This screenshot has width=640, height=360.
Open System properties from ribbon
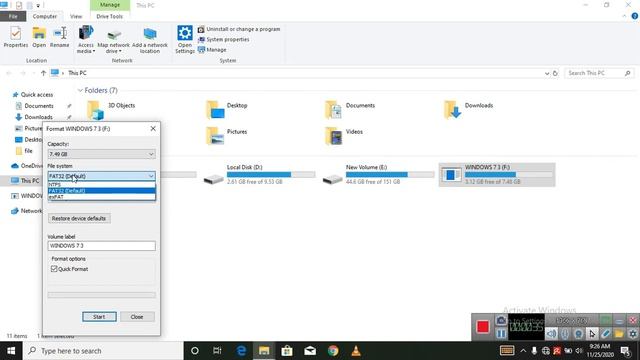[224, 40]
